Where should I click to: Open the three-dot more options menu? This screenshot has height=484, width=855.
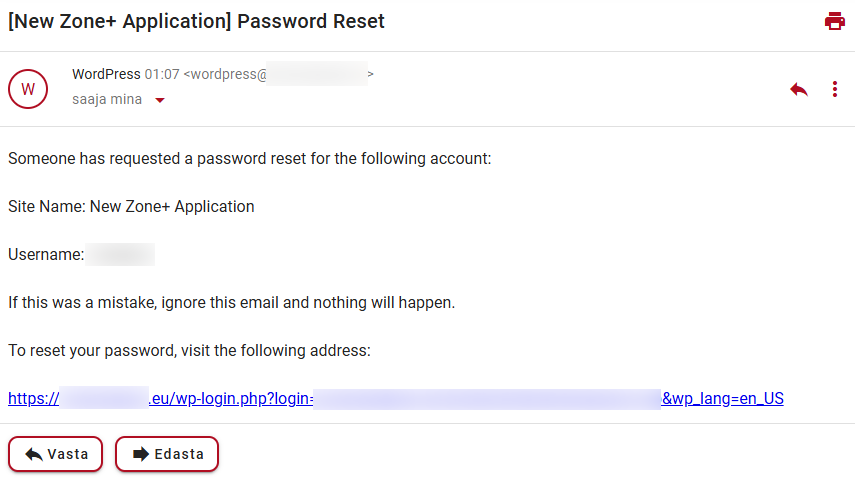pos(835,90)
